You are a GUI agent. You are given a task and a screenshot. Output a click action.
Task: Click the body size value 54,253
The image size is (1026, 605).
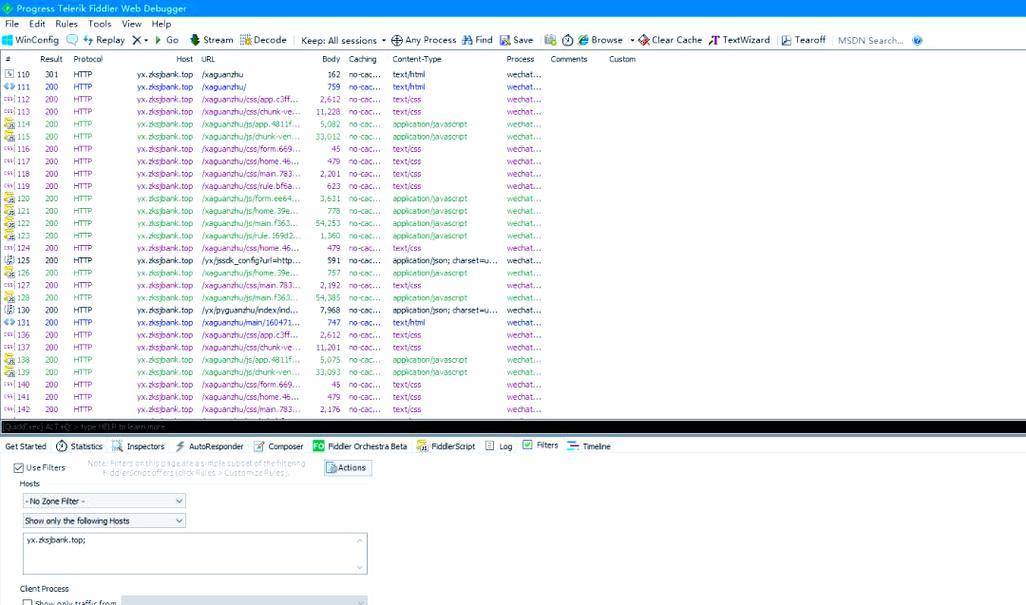pos(328,223)
